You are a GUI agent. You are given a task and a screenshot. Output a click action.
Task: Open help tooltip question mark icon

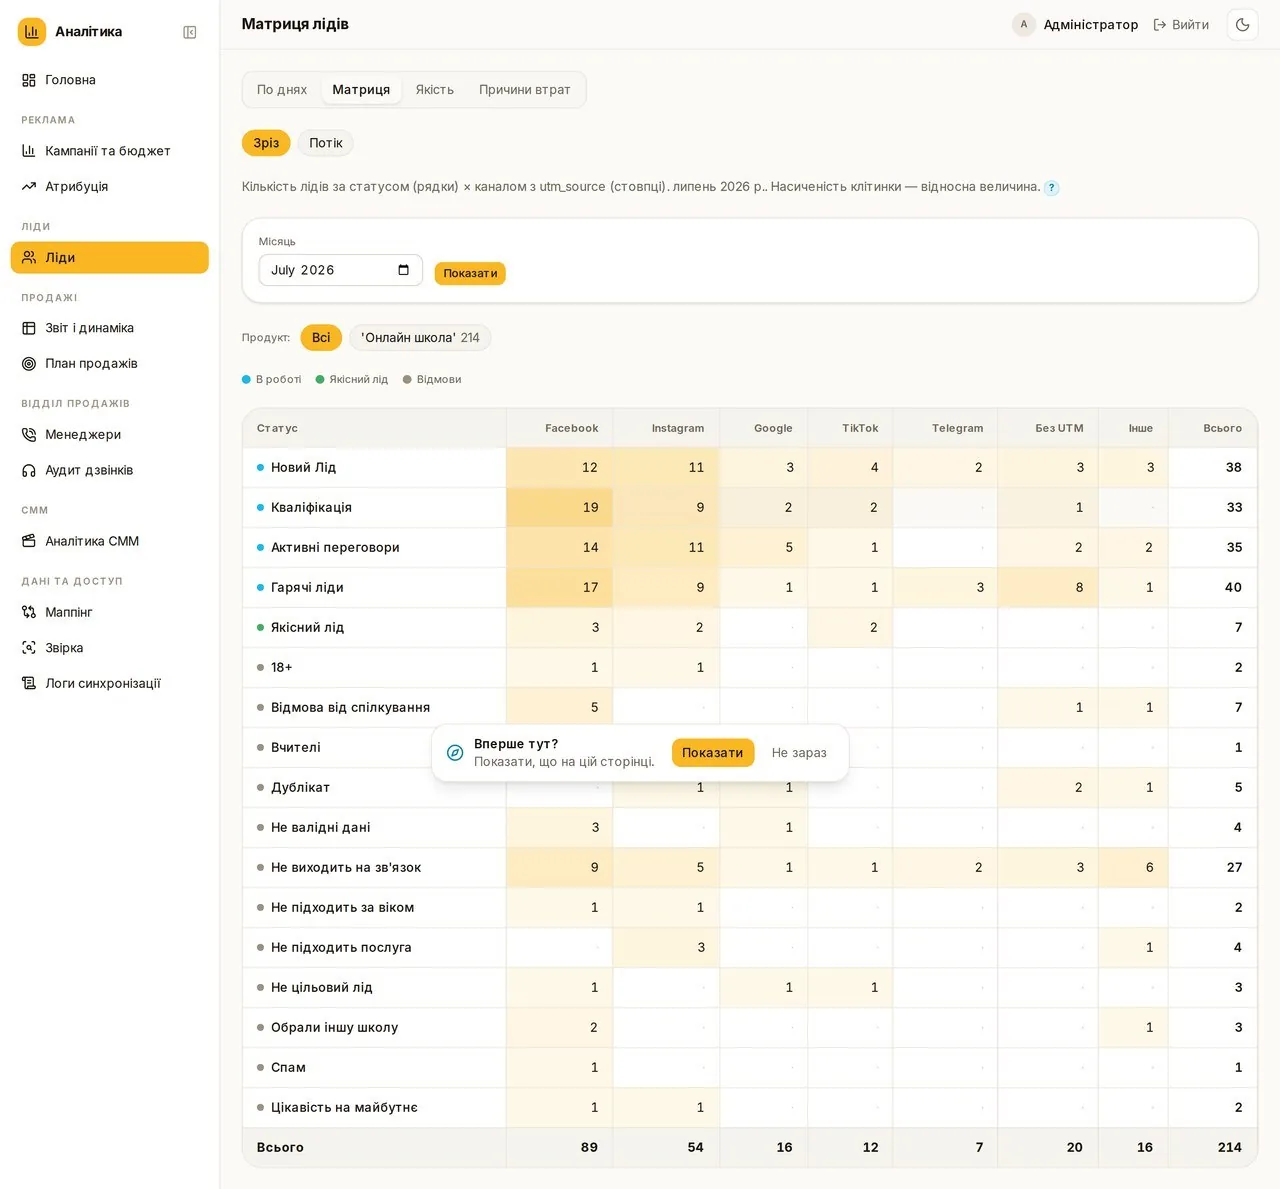(x=1052, y=187)
